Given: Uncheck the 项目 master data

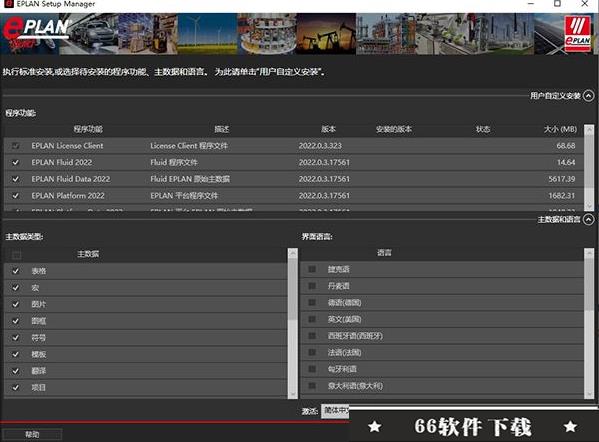Looking at the screenshot, I should 16,387.
